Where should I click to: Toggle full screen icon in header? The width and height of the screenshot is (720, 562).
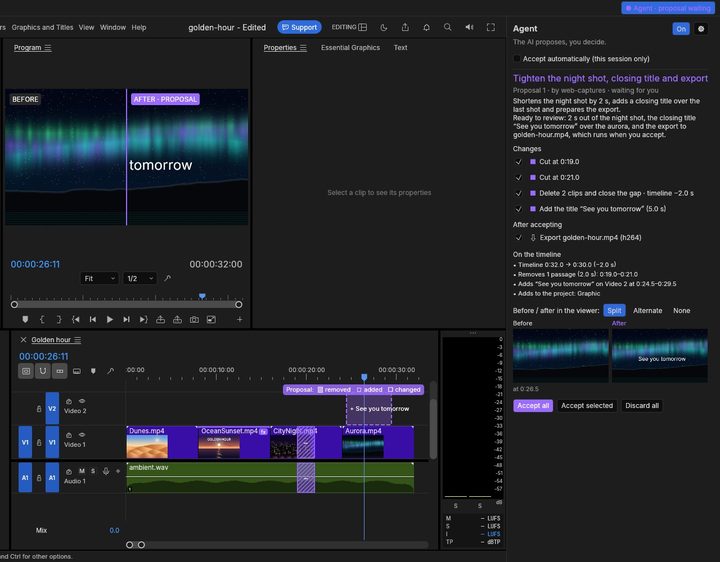[x=491, y=28]
